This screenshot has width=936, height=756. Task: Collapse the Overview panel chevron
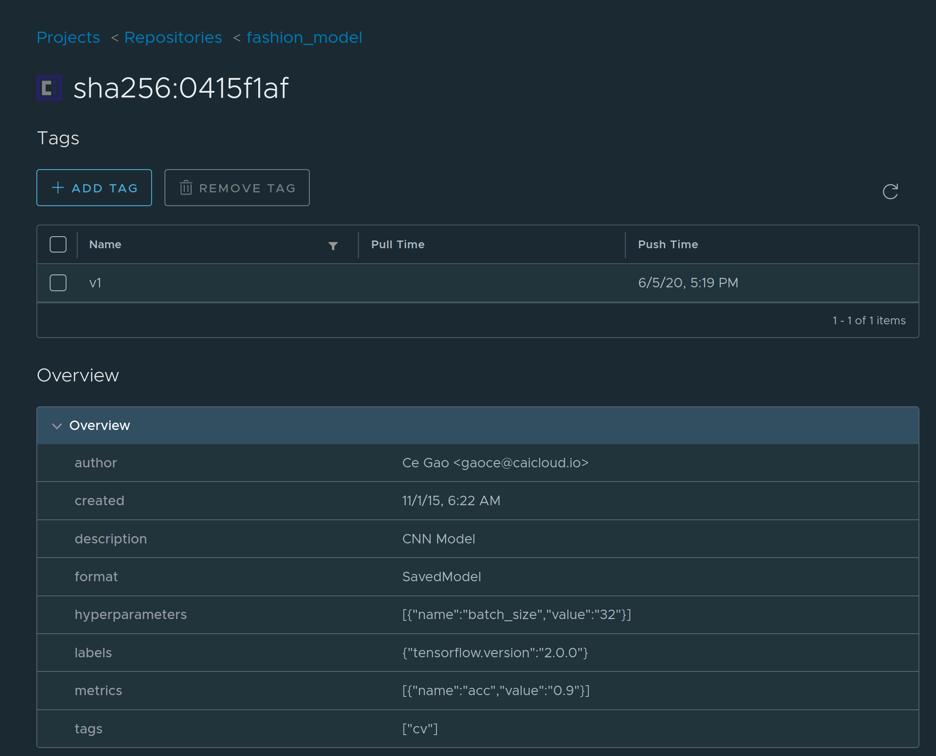click(x=57, y=426)
